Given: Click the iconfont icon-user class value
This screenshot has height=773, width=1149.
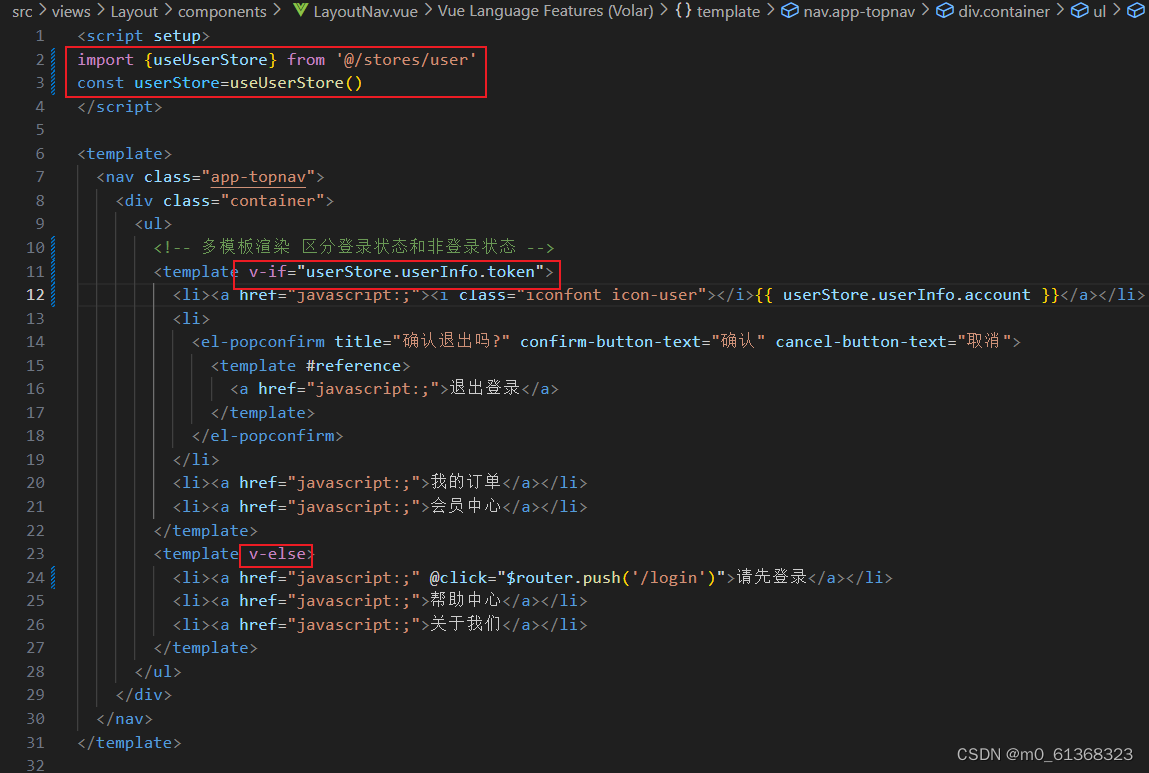Looking at the screenshot, I should [610, 295].
